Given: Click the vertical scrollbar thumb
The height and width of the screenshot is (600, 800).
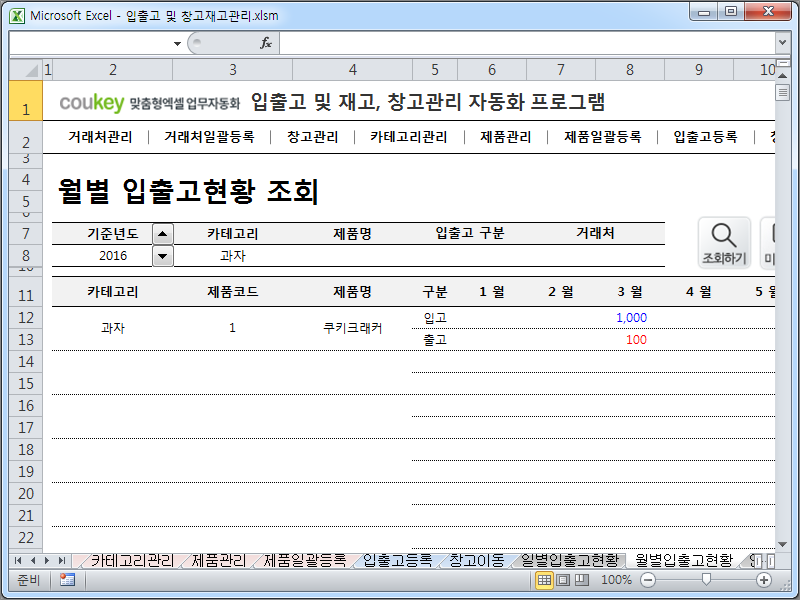Looking at the screenshot, I should point(782,93).
